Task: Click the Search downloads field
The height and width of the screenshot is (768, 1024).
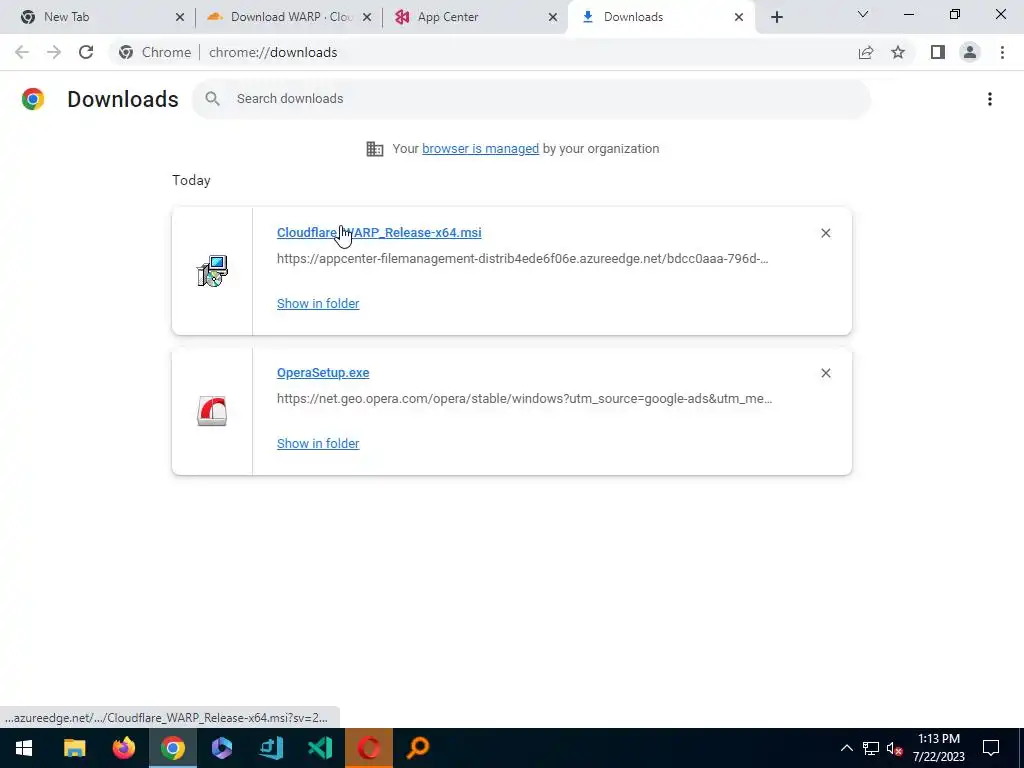Action: pos(531,99)
